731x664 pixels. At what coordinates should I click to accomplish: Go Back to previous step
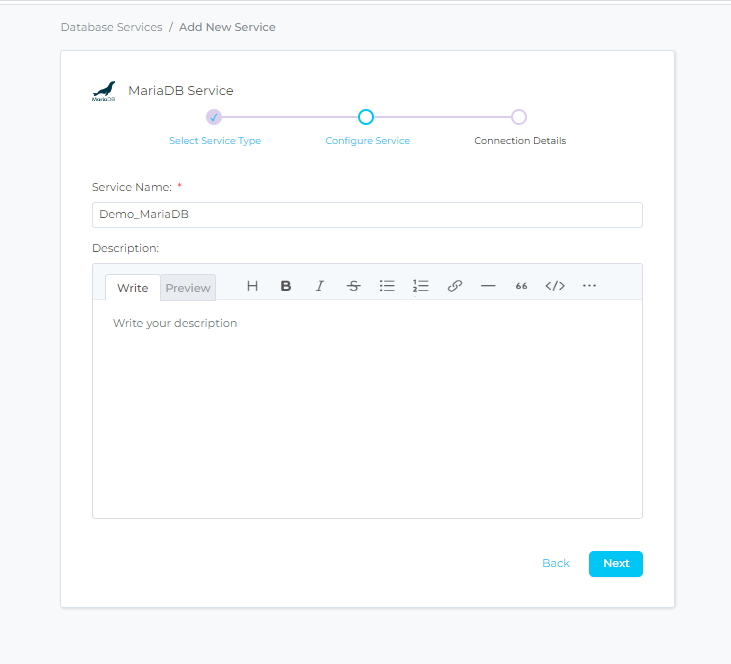(x=555, y=563)
